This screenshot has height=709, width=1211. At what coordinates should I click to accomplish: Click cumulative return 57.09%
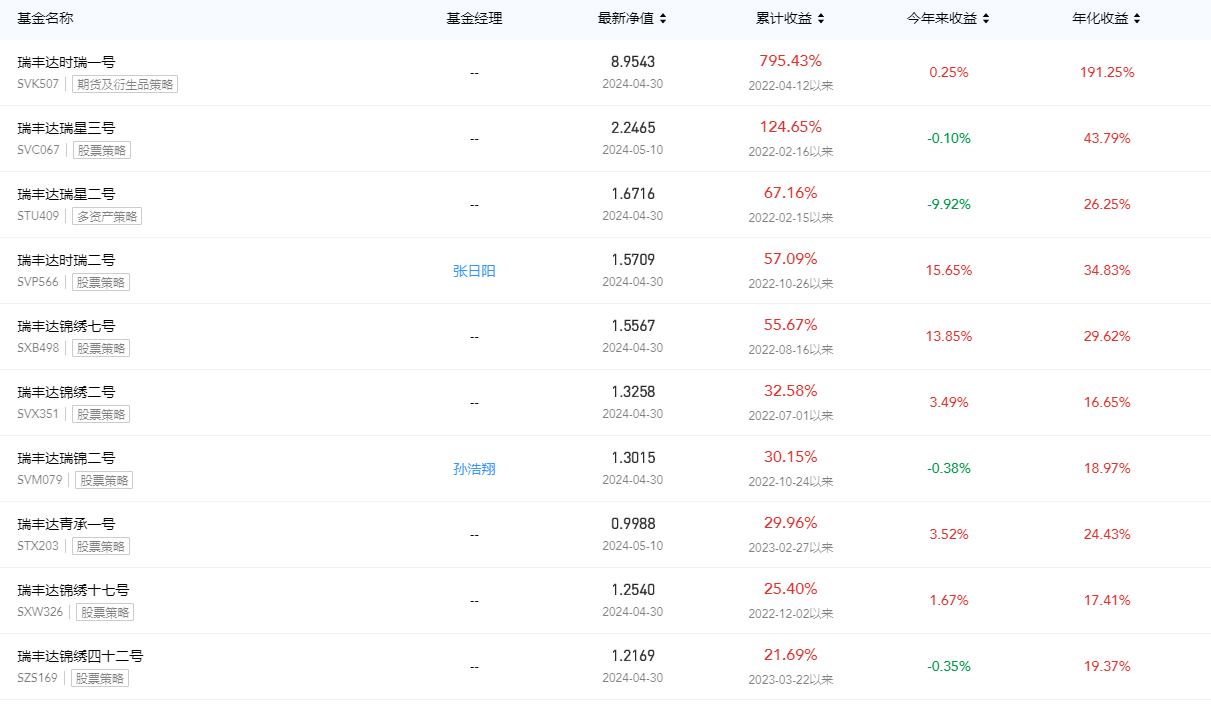pos(790,259)
